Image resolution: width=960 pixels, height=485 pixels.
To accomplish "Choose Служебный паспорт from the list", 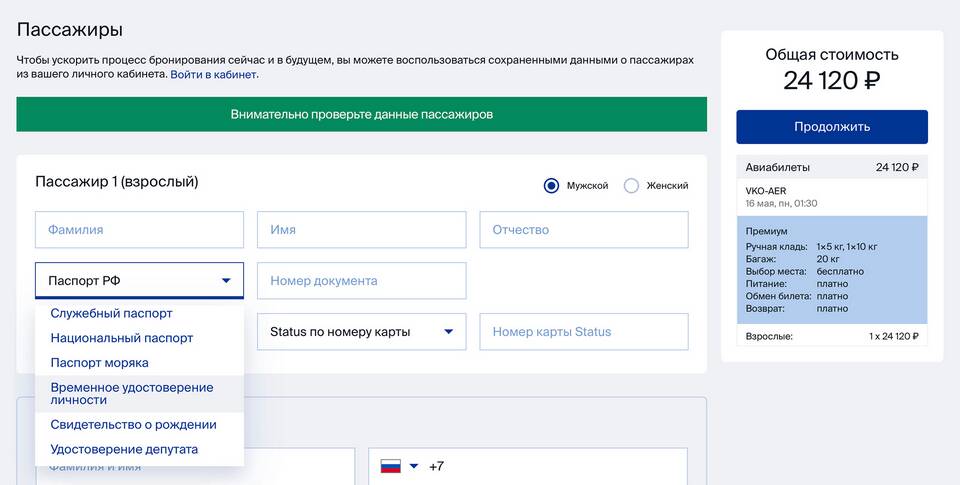I will pyautogui.click(x=111, y=313).
